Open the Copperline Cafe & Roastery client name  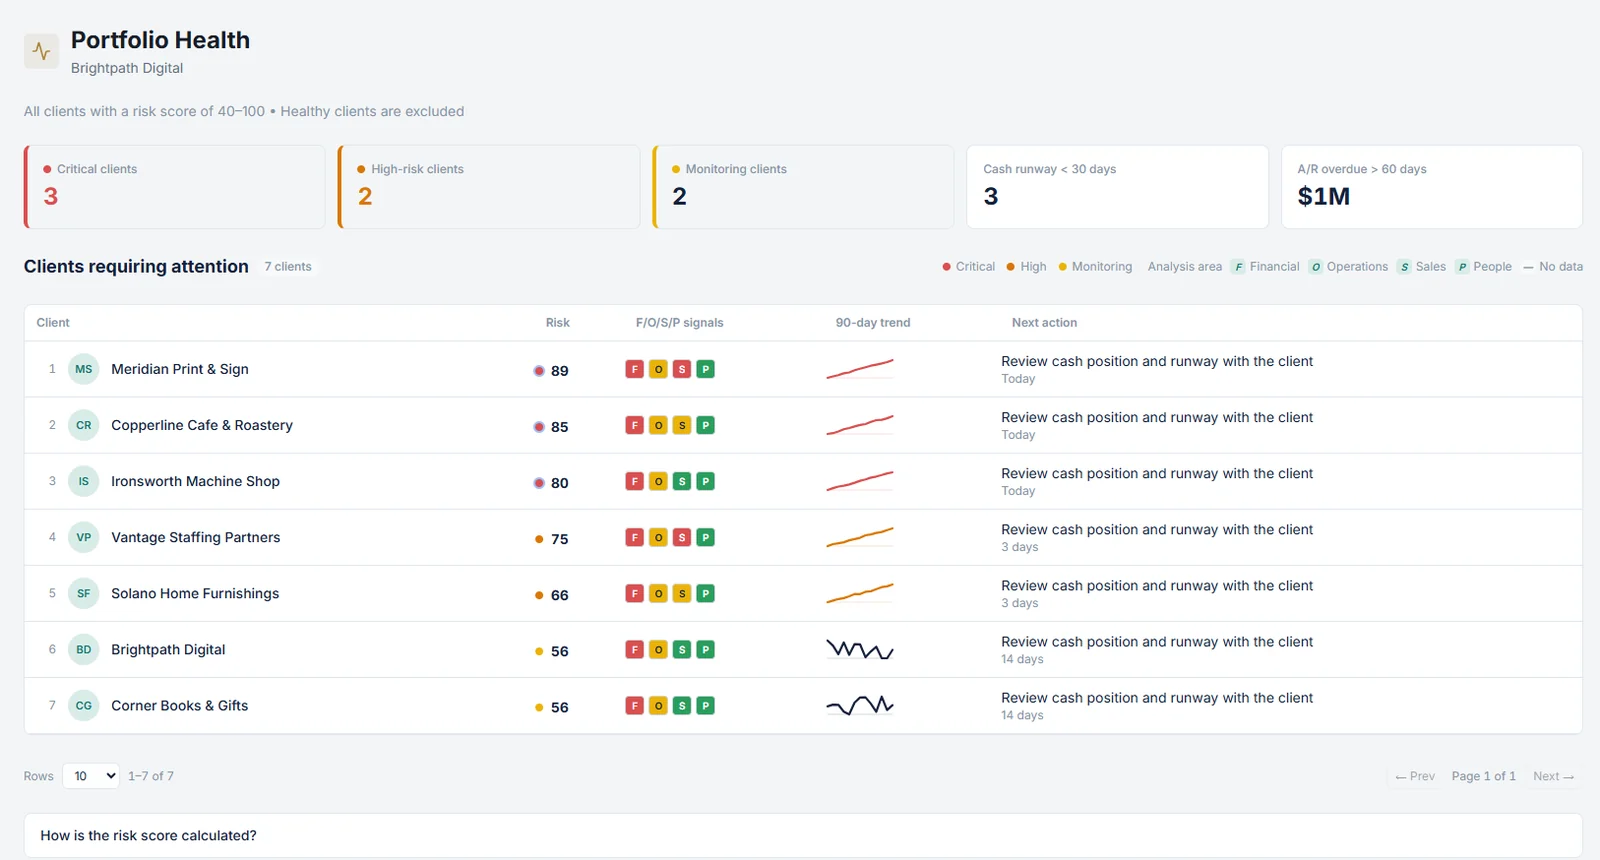(202, 425)
